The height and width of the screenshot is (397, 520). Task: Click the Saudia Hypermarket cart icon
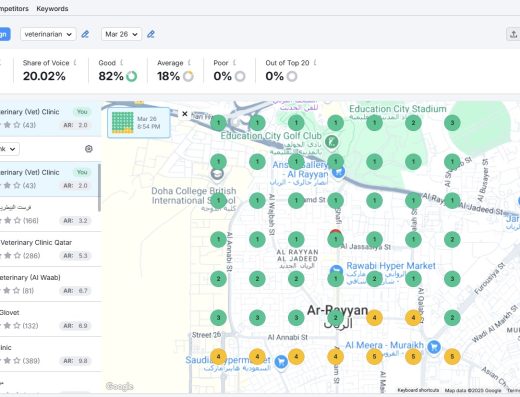pos(281,361)
